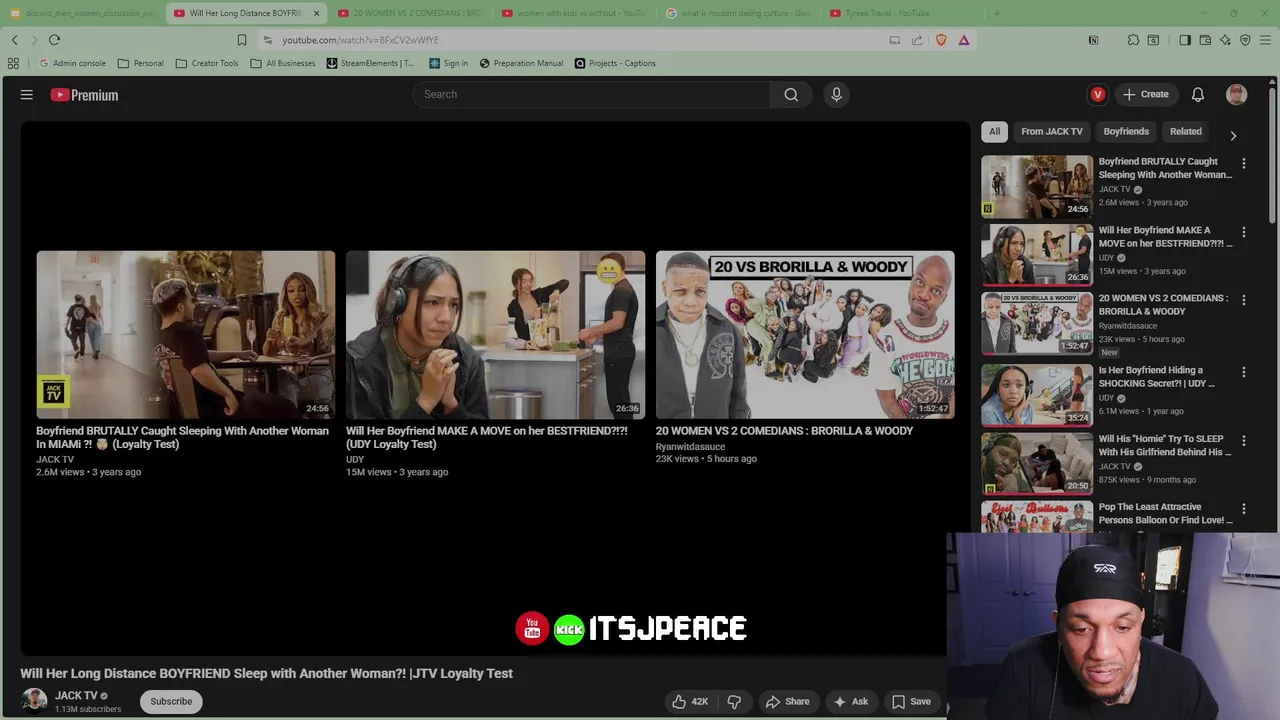Open endscreen thumbnail Boyfriend BRUTALLY Caught in Miami

coord(186,334)
